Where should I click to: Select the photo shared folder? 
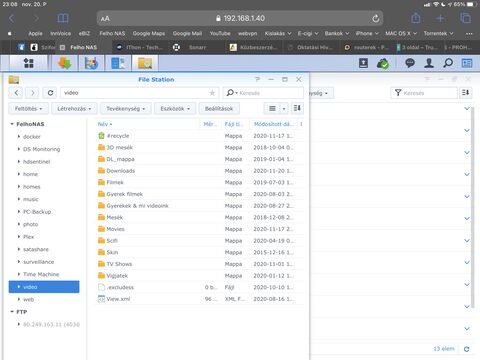tap(31, 224)
